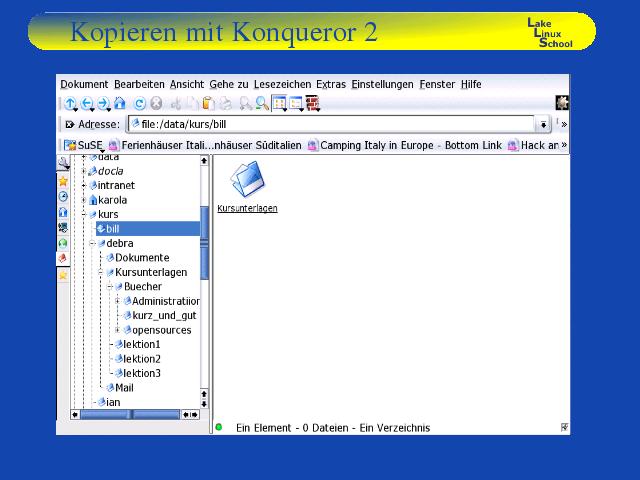640x480 pixels.
Task: Click into the Adresse URL field
Action: point(331,124)
